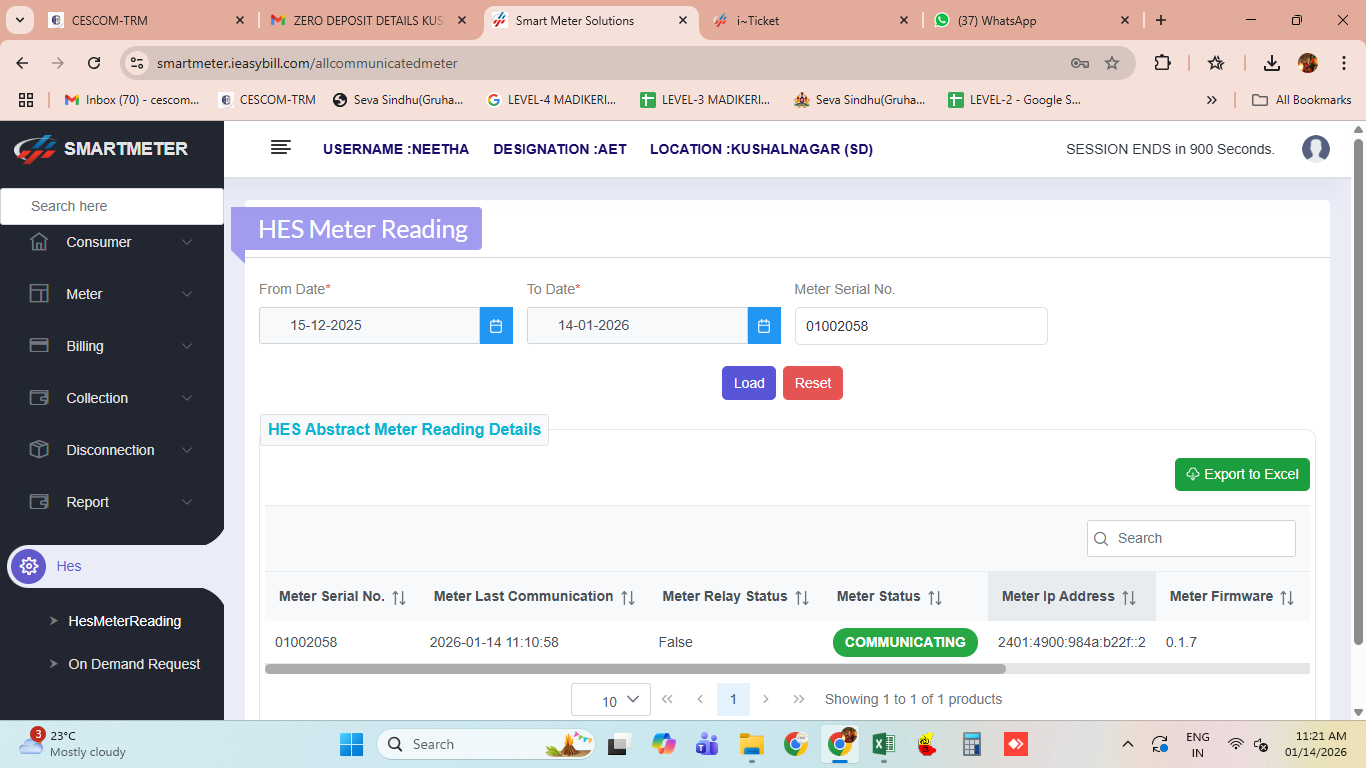Go to the first page of results
1366x768 pixels.
pyautogui.click(x=667, y=699)
